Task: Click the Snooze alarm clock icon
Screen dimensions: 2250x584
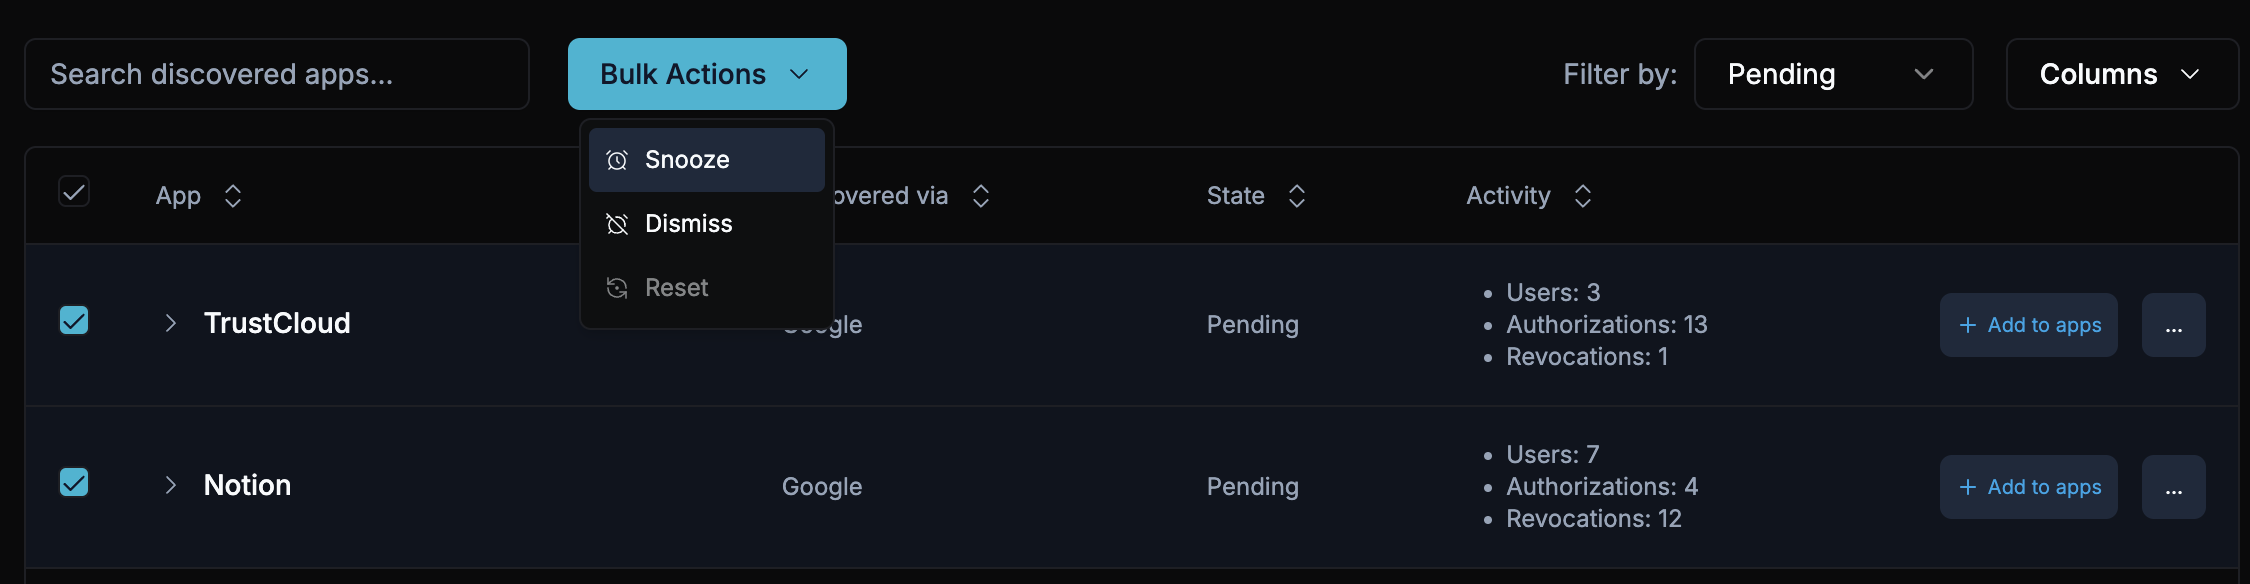Action: (x=619, y=159)
